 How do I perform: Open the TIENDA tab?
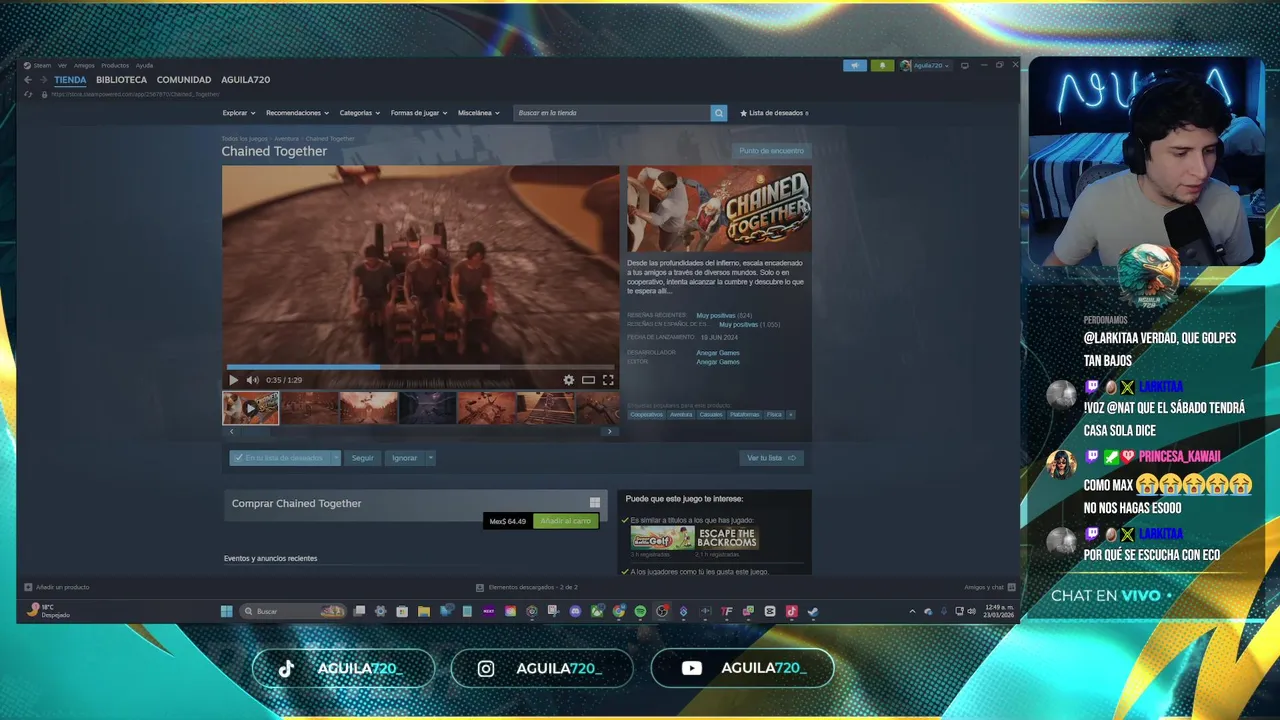pyautogui.click(x=70, y=80)
